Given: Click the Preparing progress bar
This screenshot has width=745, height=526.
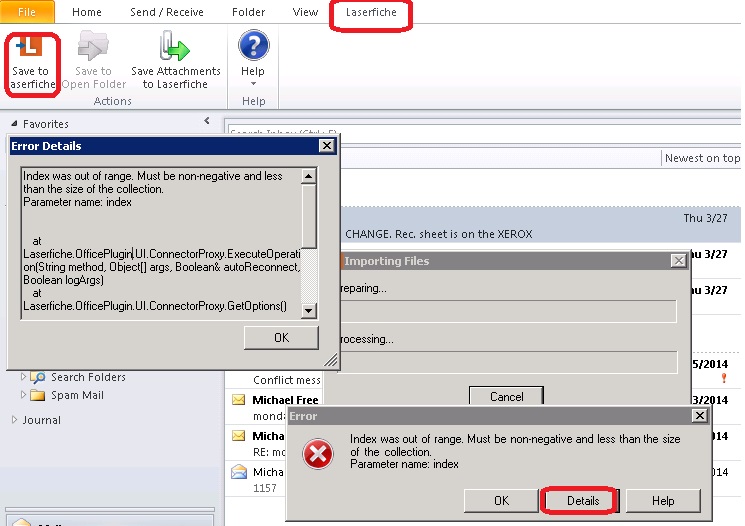Looking at the screenshot, I should point(508,311).
